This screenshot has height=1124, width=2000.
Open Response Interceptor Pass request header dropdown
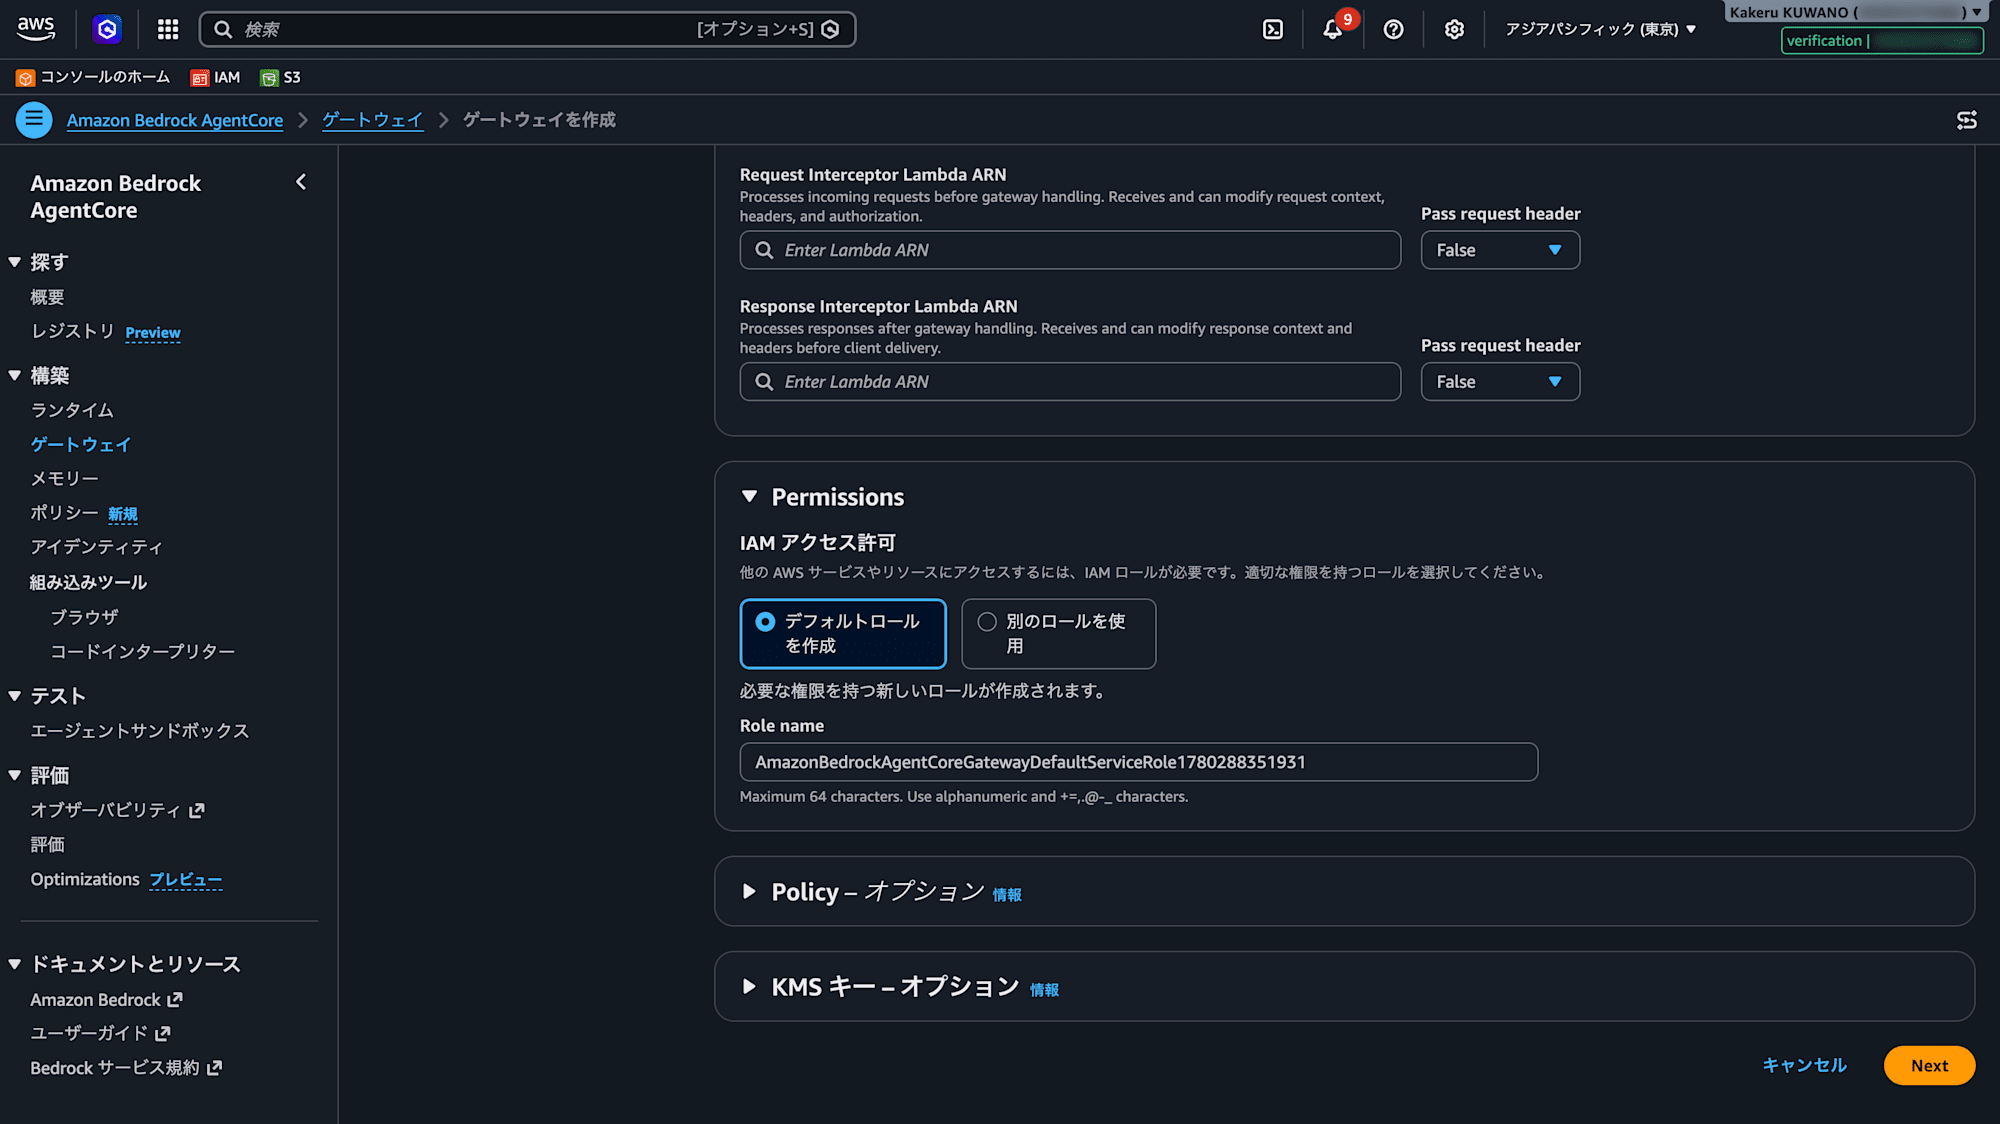pyautogui.click(x=1500, y=382)
